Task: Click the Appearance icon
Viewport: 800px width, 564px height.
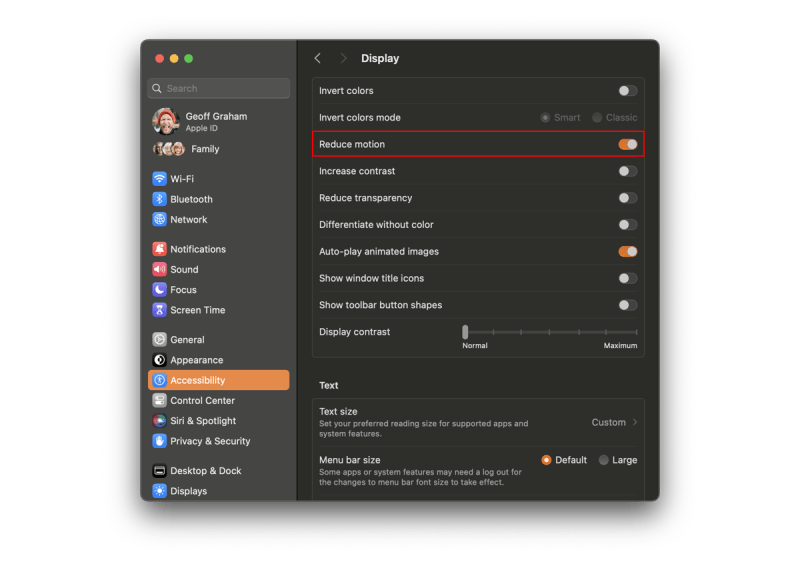Action: (159, 360)
